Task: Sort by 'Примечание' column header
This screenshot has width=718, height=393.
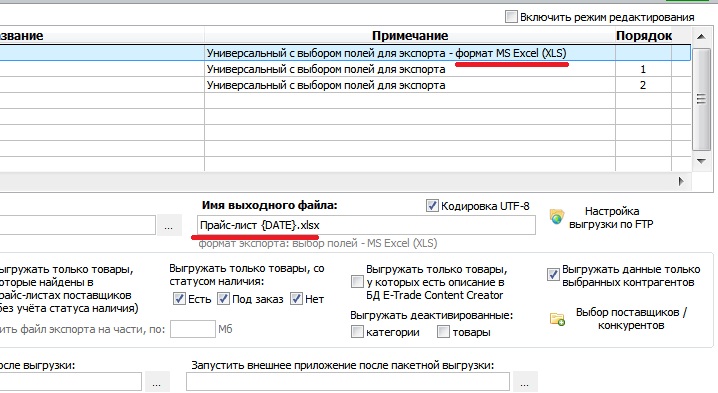Action: [410, 36]
